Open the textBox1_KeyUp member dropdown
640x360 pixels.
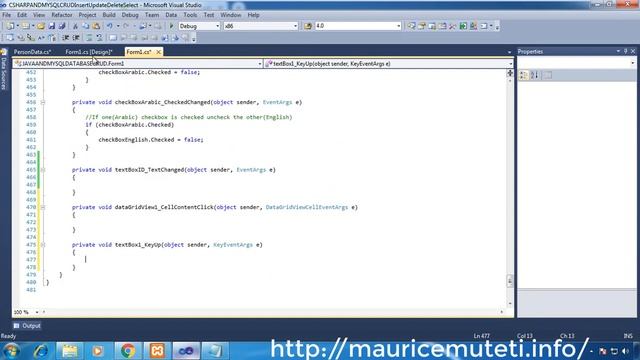point(511,64)
